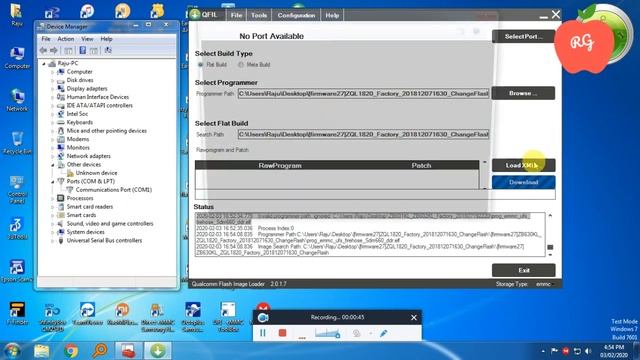
Task: Expand Disk drives node
Action: click(x=52, y=80)
